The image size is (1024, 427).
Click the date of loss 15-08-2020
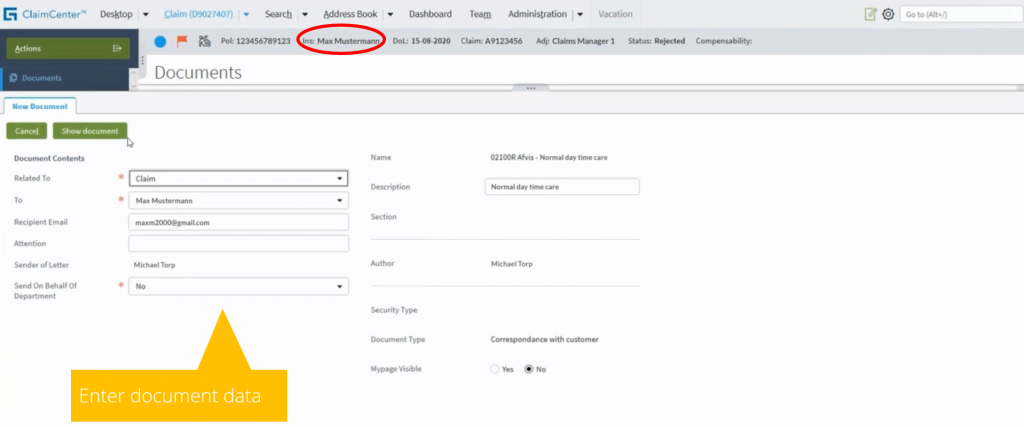tap(430, 41)
